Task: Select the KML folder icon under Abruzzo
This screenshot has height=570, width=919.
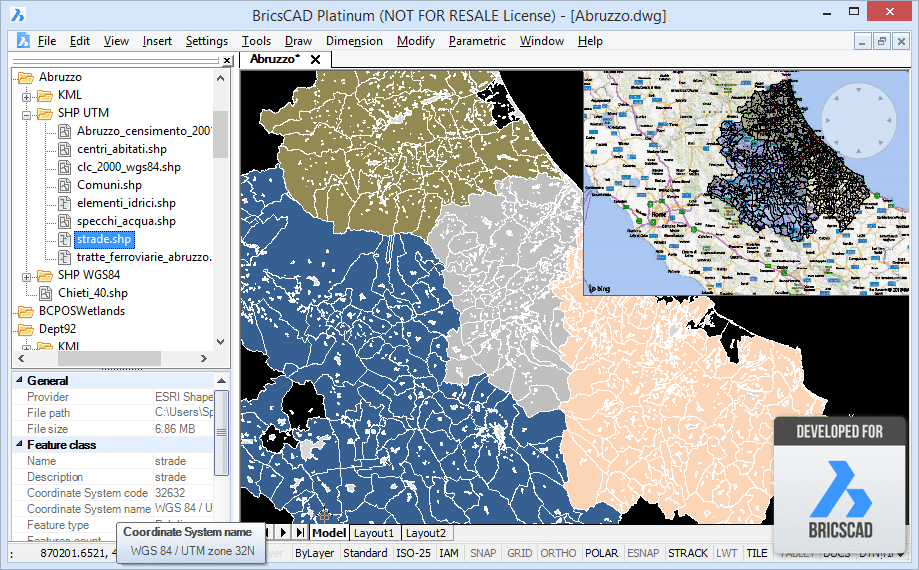Action: 45,95
